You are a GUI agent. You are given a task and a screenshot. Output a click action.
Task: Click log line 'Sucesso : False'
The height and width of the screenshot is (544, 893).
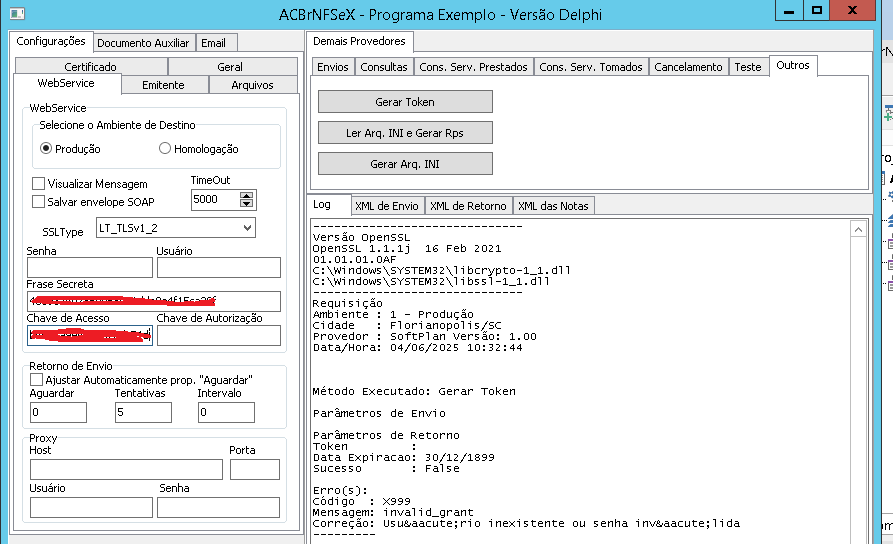pyautogui.click(x=386, y=468)
